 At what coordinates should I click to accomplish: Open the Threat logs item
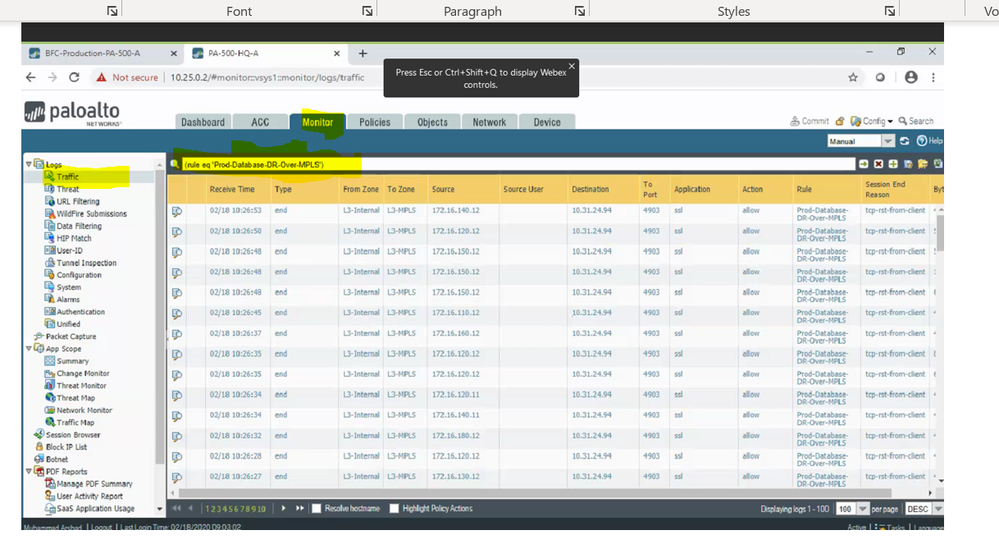[68, 189]
